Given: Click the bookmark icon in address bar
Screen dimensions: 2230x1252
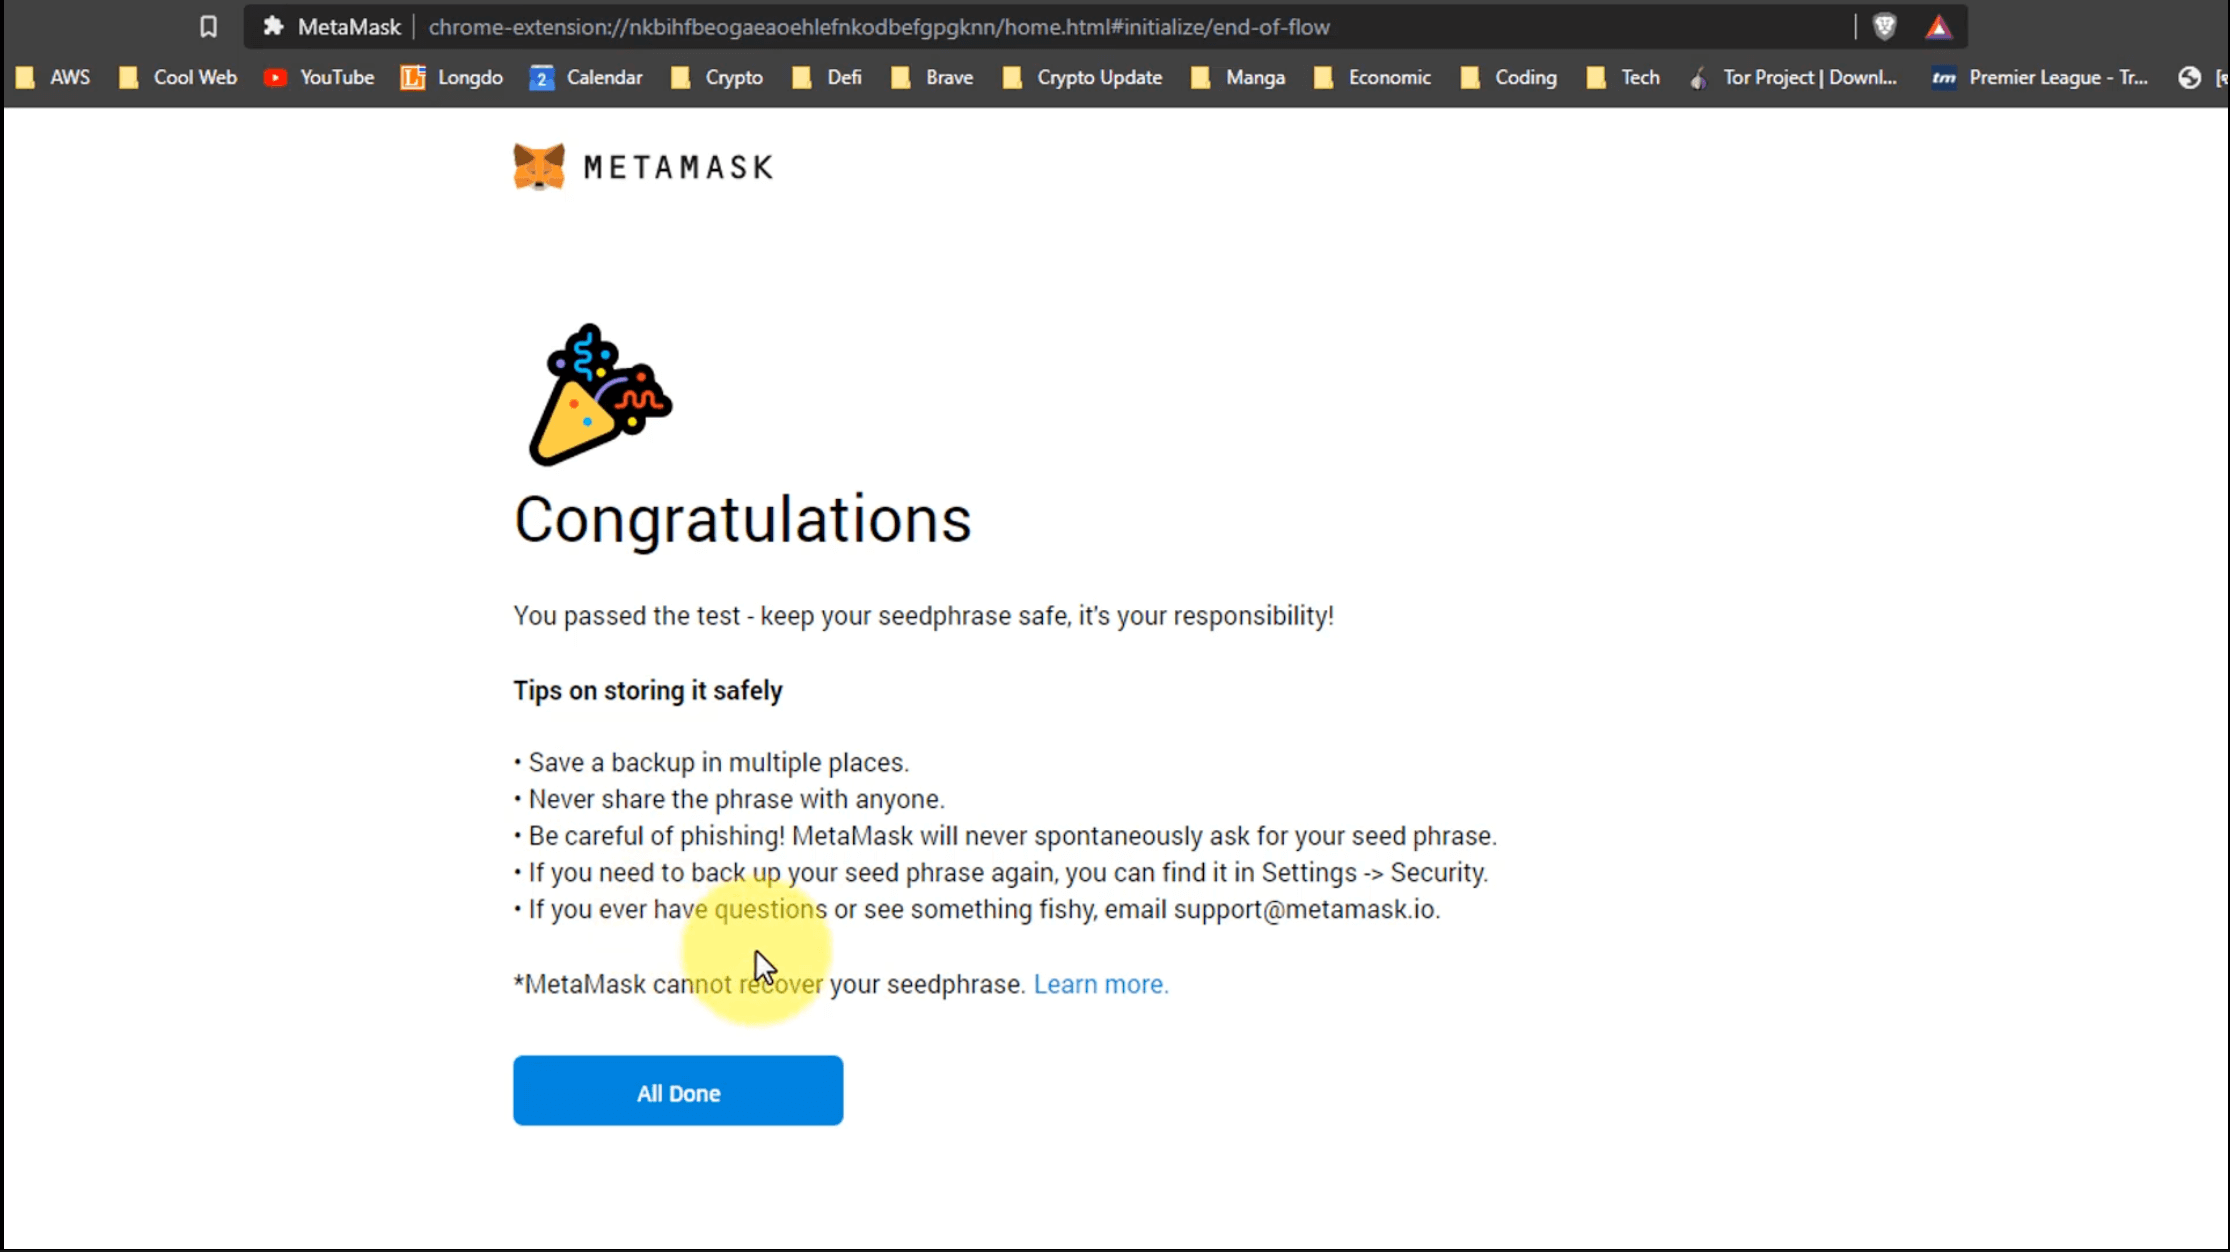Looking at the screenshot, I should [208, 27].
